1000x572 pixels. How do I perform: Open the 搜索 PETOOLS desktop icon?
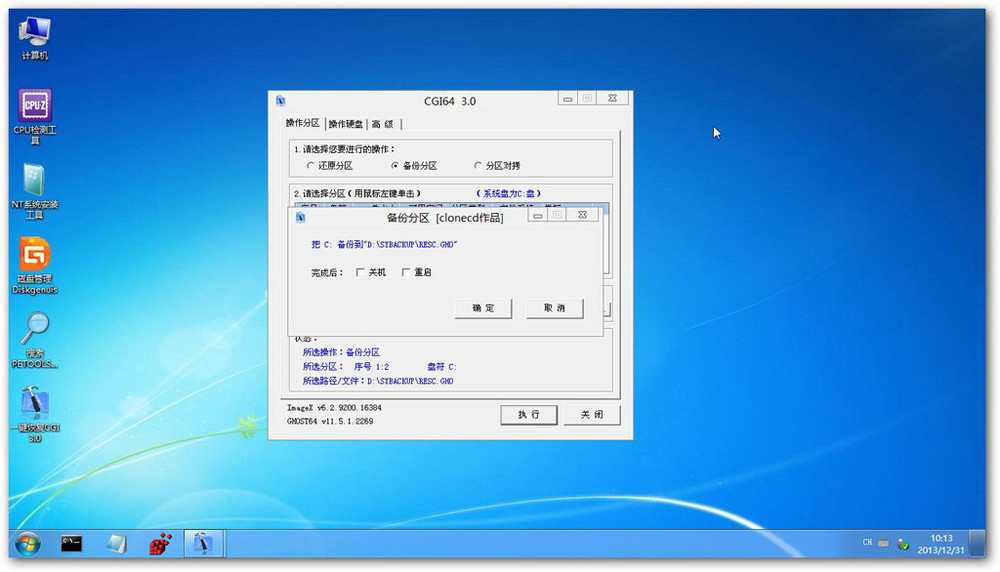coord(34,340)
